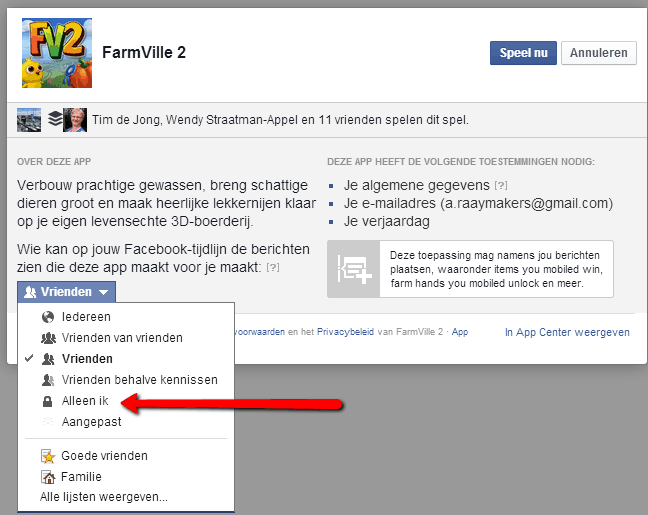Select Aangepast custom privacy option

point(126,422)
